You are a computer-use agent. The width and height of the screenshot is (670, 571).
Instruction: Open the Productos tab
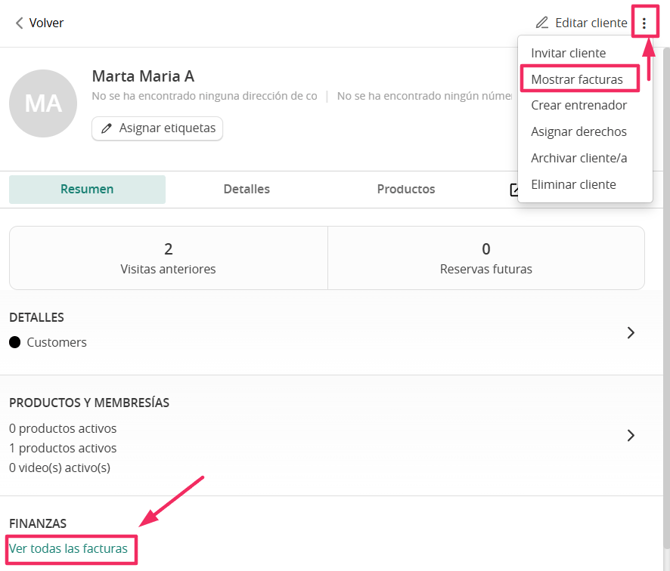[406, 189]
